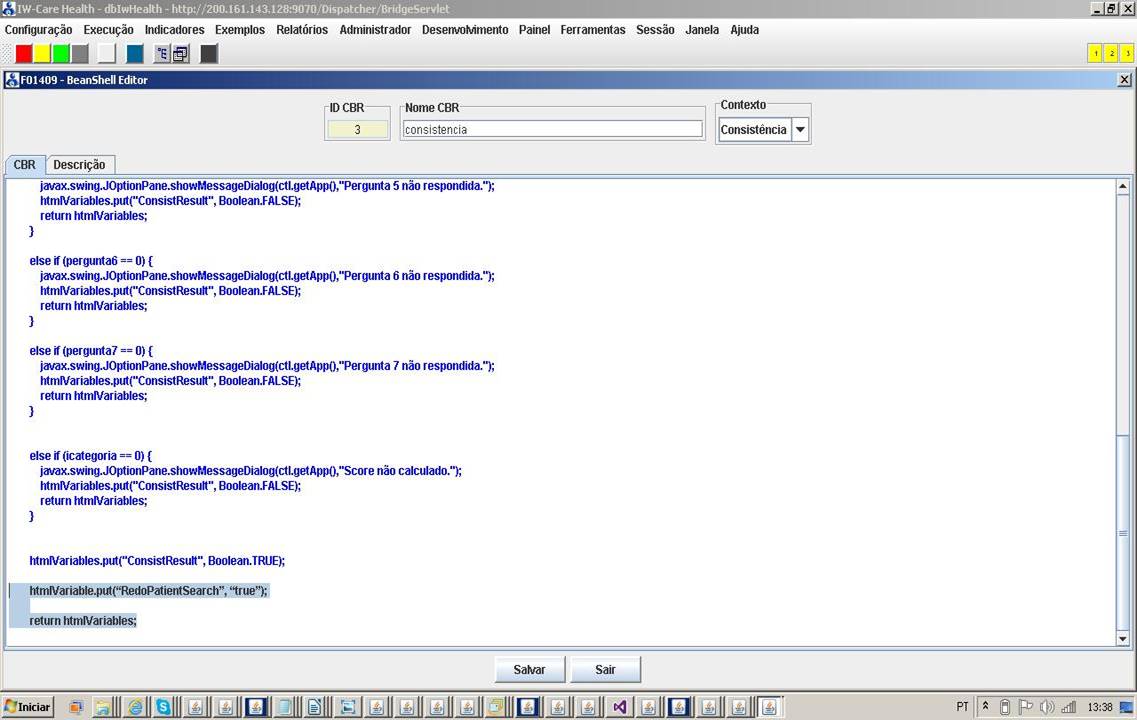Image resolution: width=1137 pixels, height=720 pixels.
Task: Click the cascading windows toolbar icon
Action: point(180,54)
